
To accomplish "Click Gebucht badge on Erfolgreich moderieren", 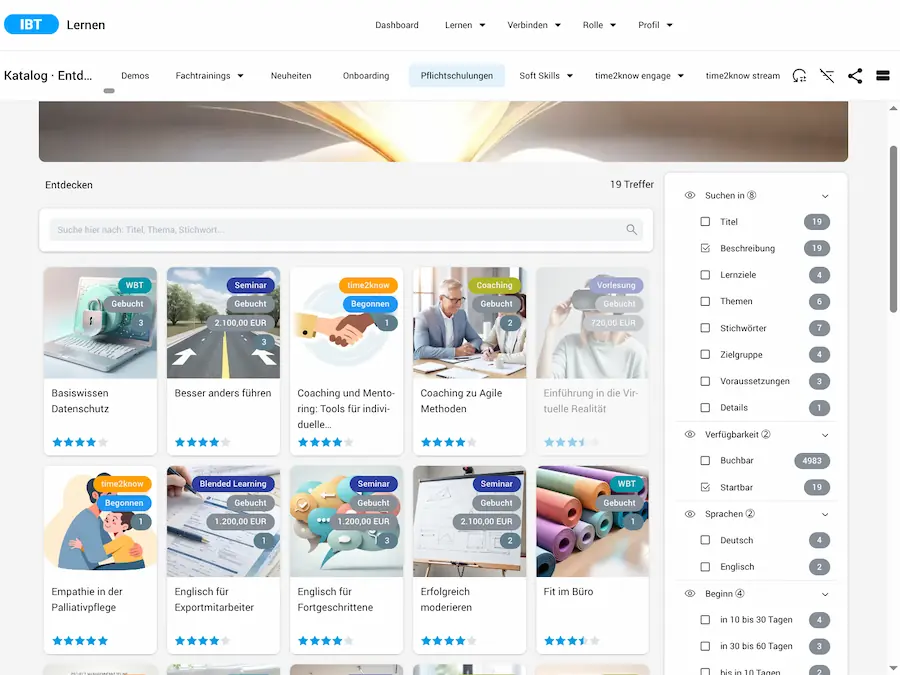I will (x=496, y=503).
